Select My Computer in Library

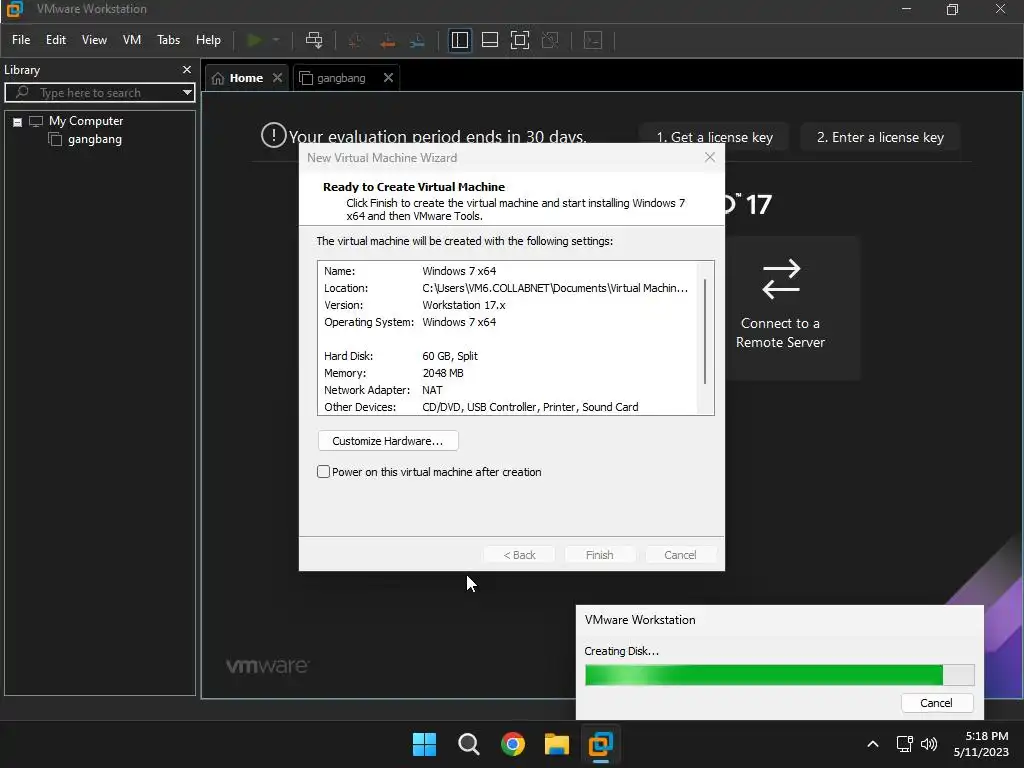[86, 121]
